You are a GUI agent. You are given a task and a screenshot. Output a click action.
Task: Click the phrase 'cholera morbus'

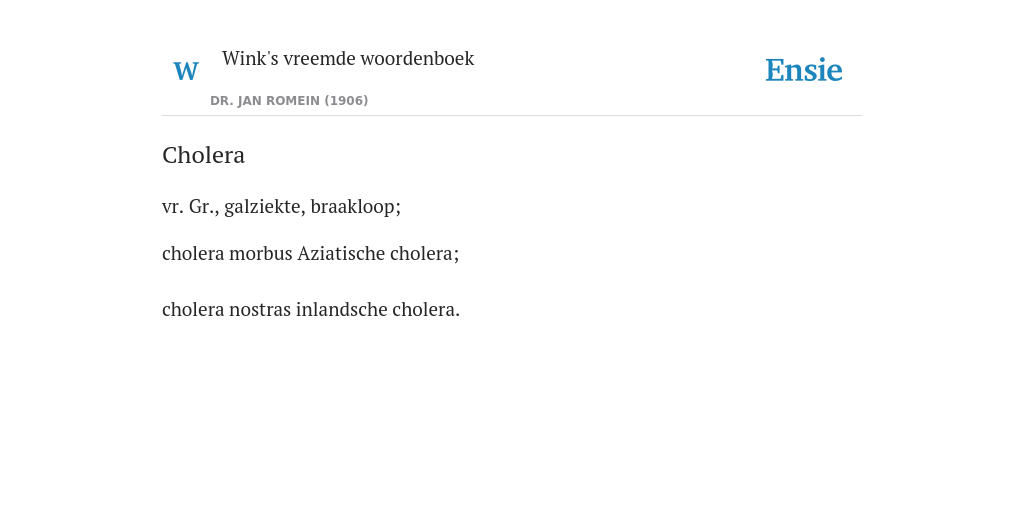point(227,253)
